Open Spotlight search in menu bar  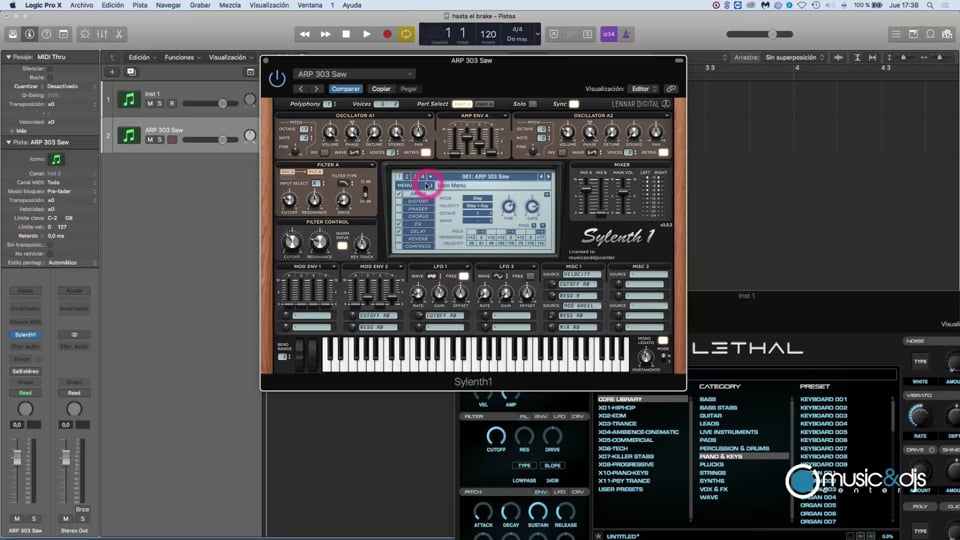(930, 5)
